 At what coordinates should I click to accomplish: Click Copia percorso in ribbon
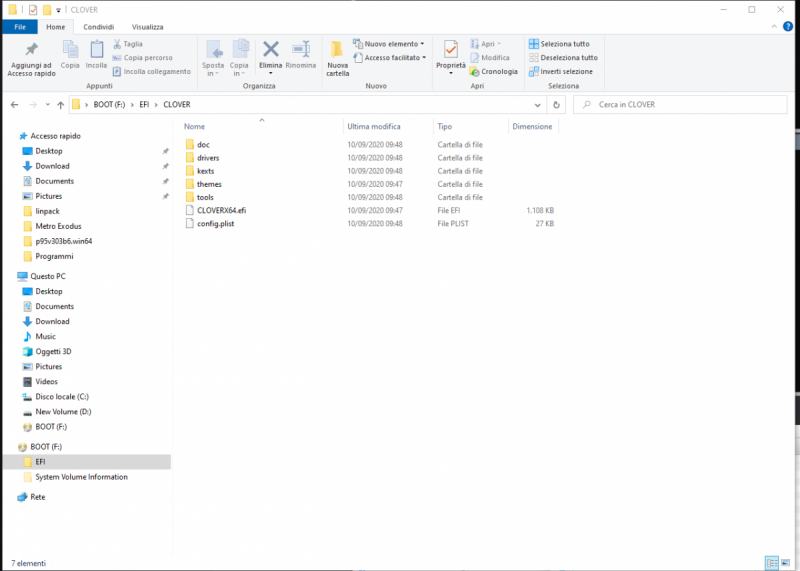(x=143, y=58)
